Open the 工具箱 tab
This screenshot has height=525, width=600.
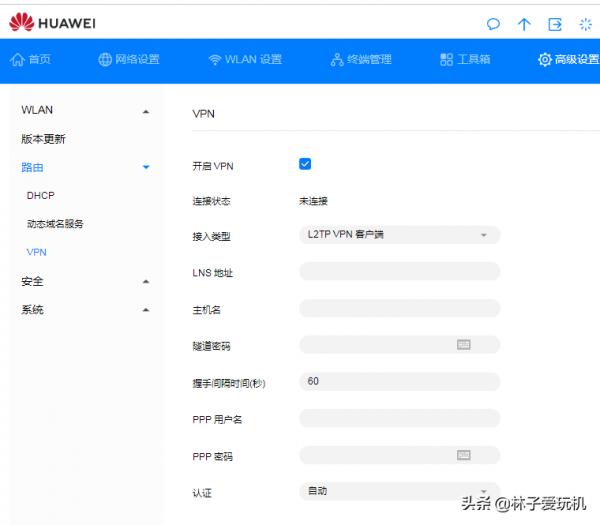point(465,59)
